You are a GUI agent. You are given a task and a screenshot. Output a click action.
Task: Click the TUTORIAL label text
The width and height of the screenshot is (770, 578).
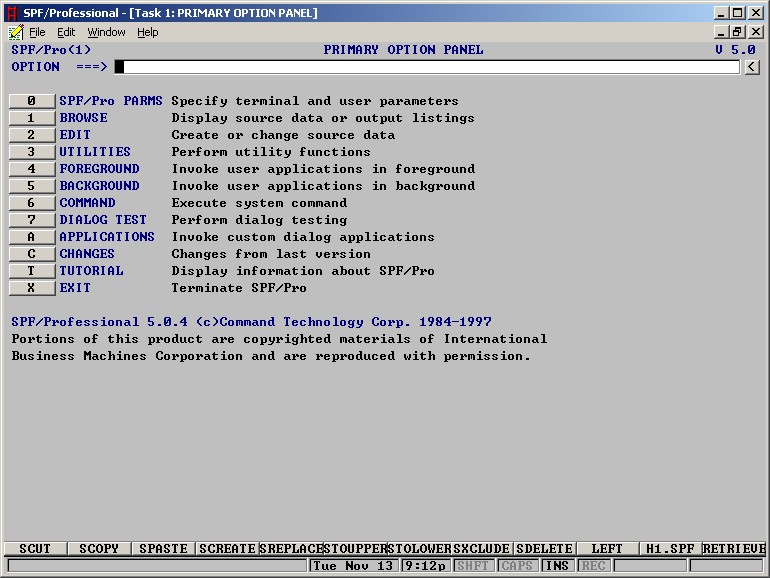point(91,271)
